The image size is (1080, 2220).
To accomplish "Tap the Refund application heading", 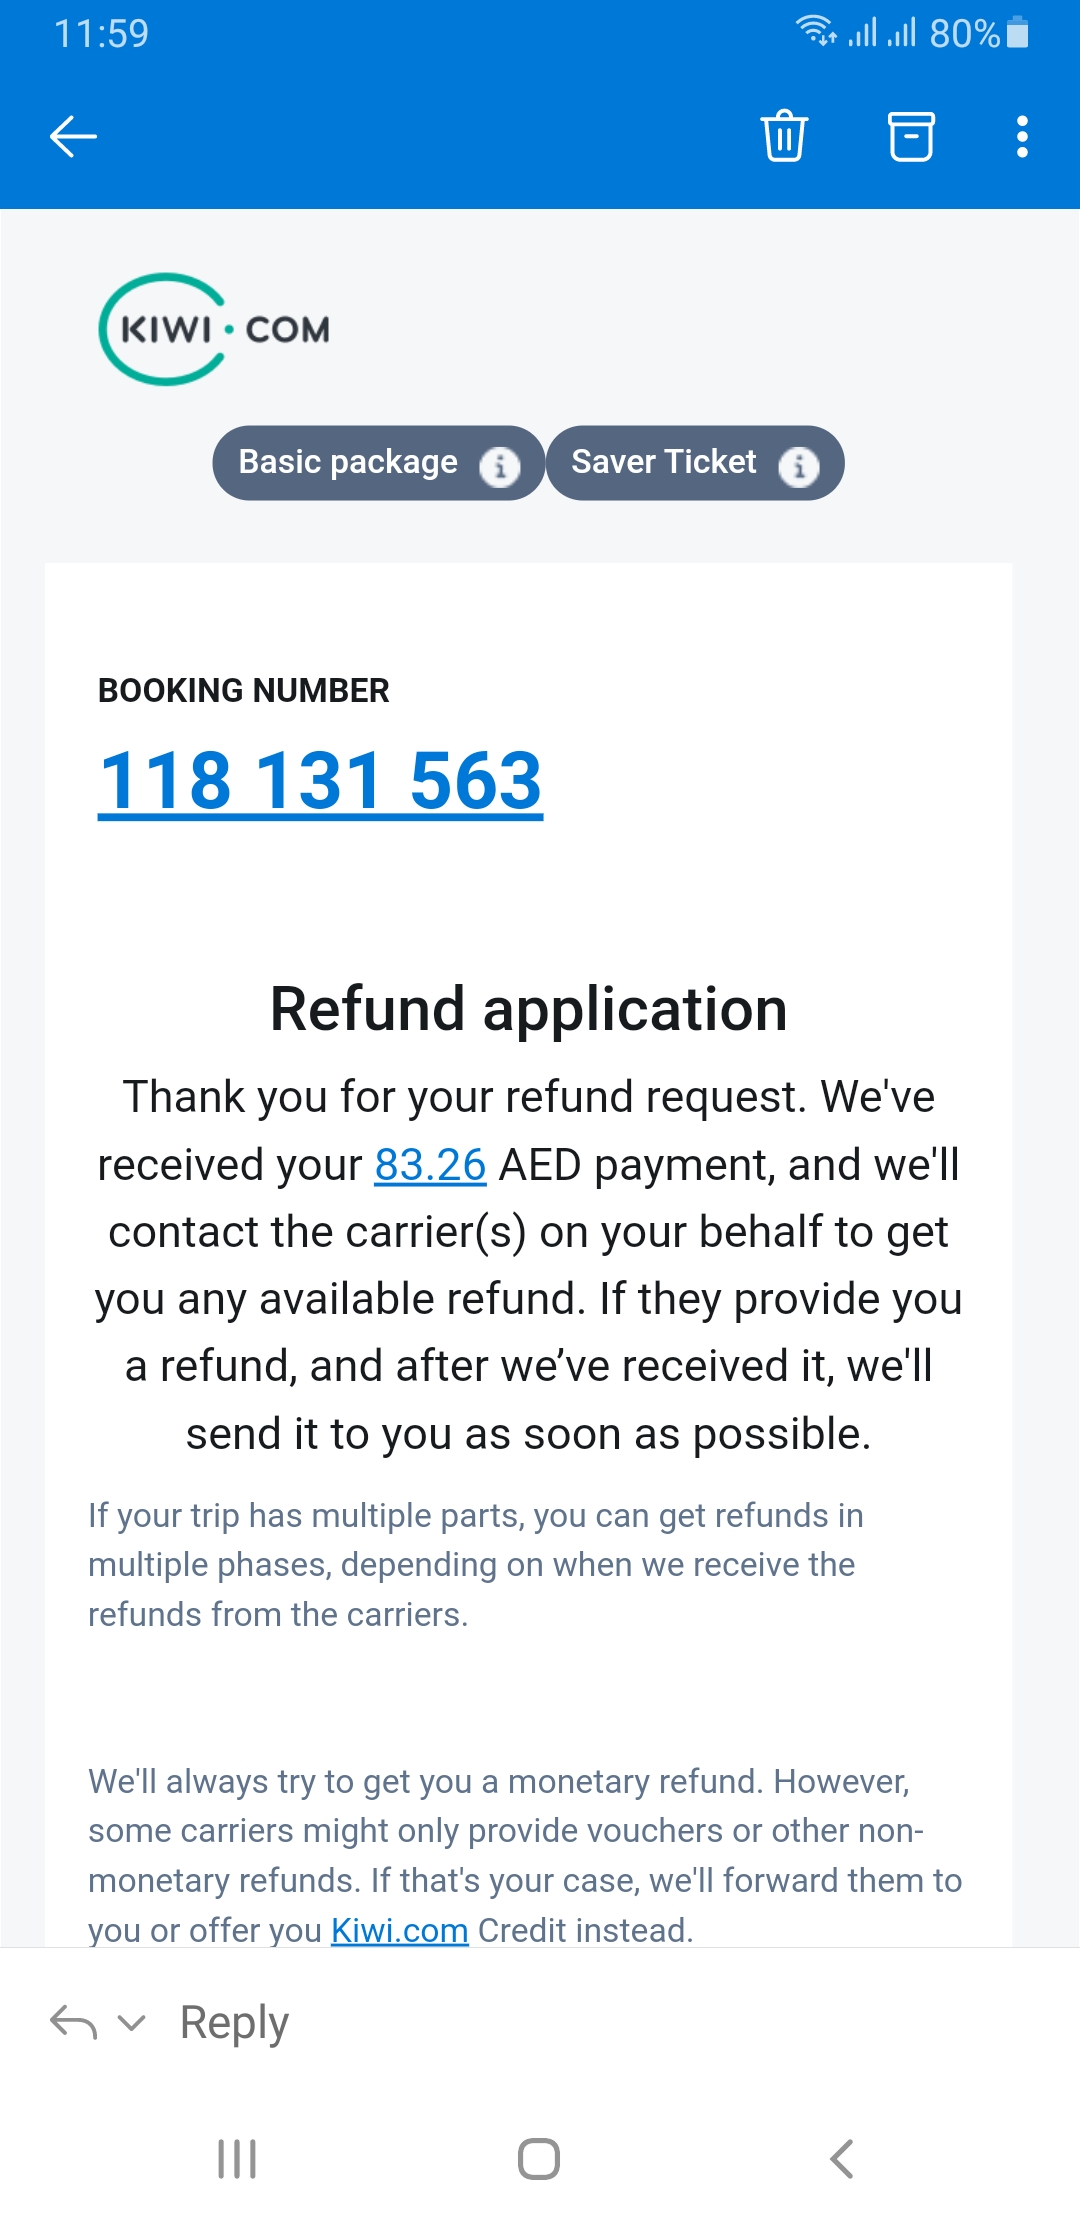I will [x=528, y=1008].
